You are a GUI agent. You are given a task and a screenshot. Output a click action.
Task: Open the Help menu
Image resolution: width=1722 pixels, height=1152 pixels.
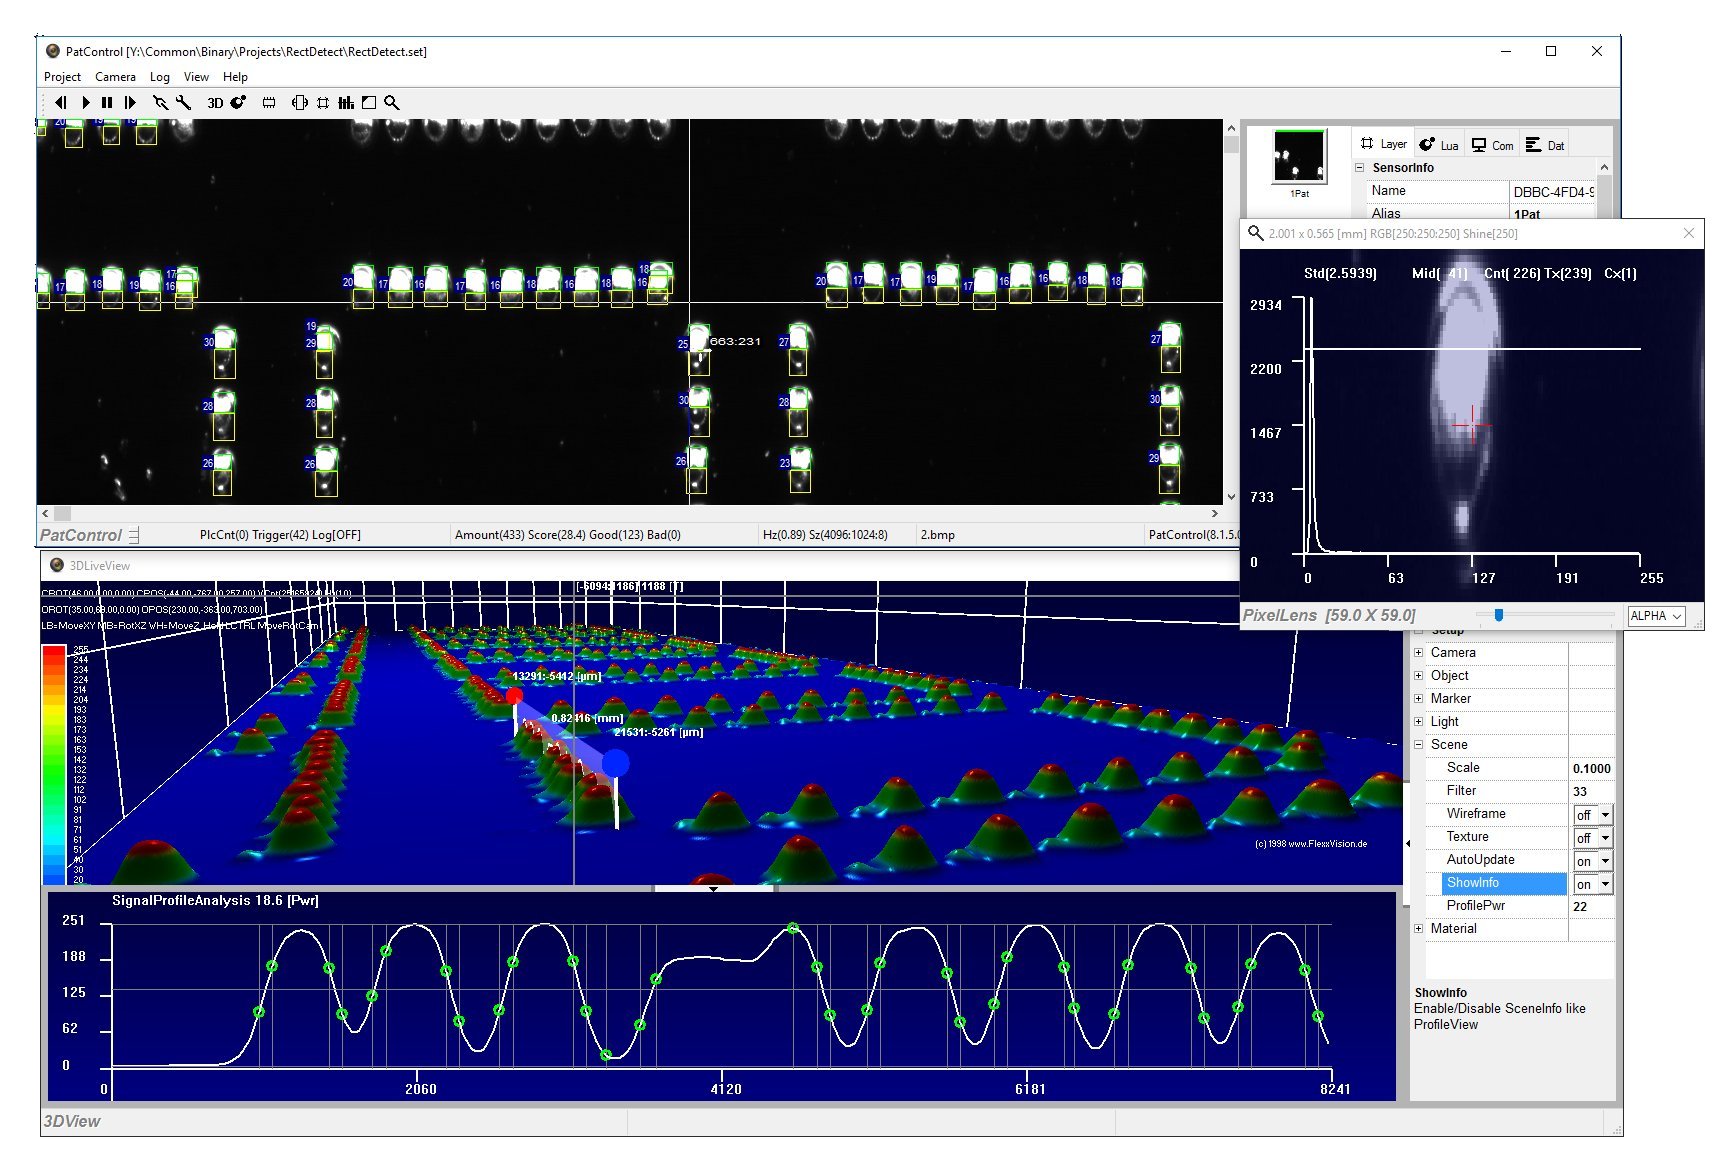235,77
